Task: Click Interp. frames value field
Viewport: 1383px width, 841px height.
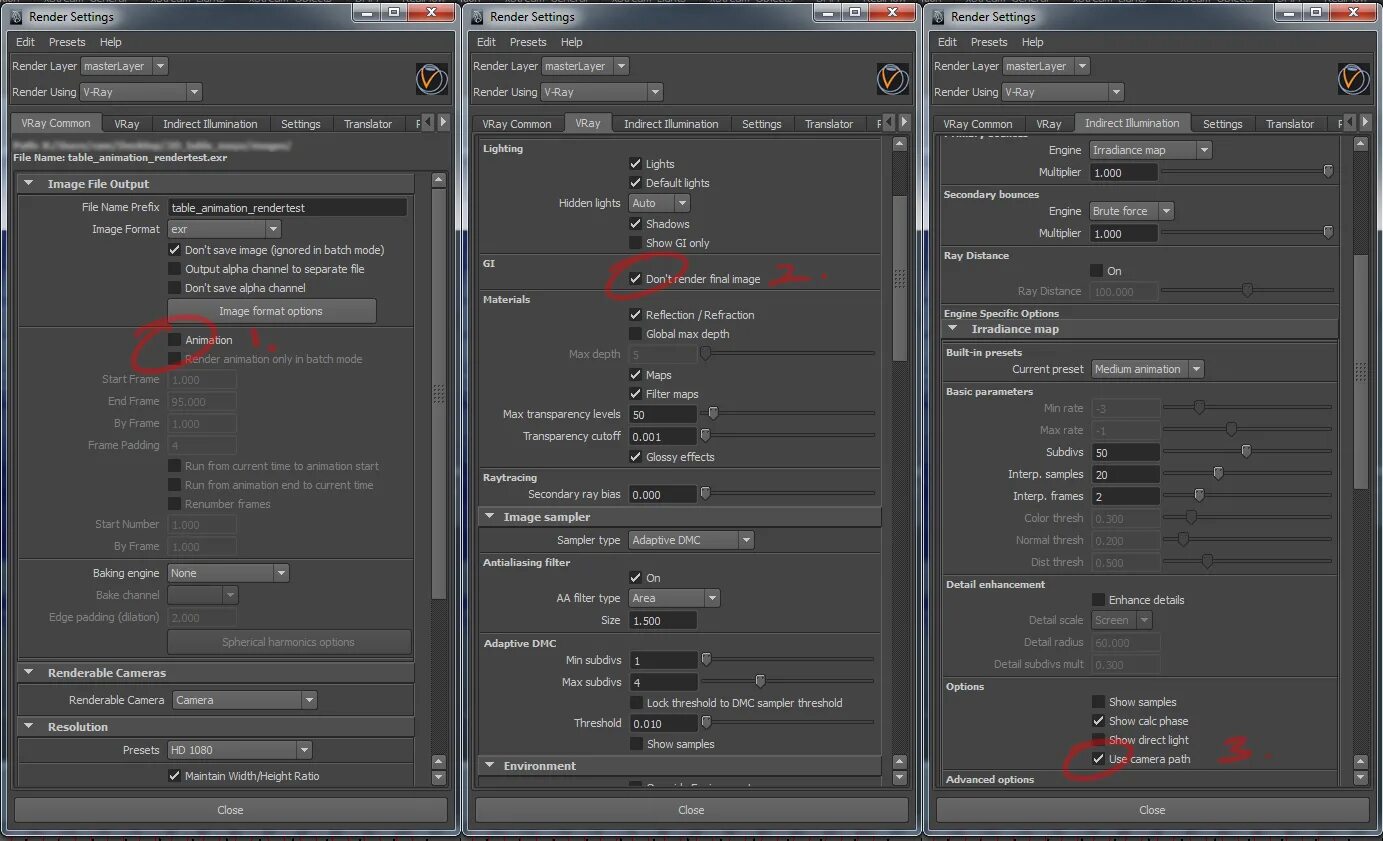Action: pos(1125,496)
